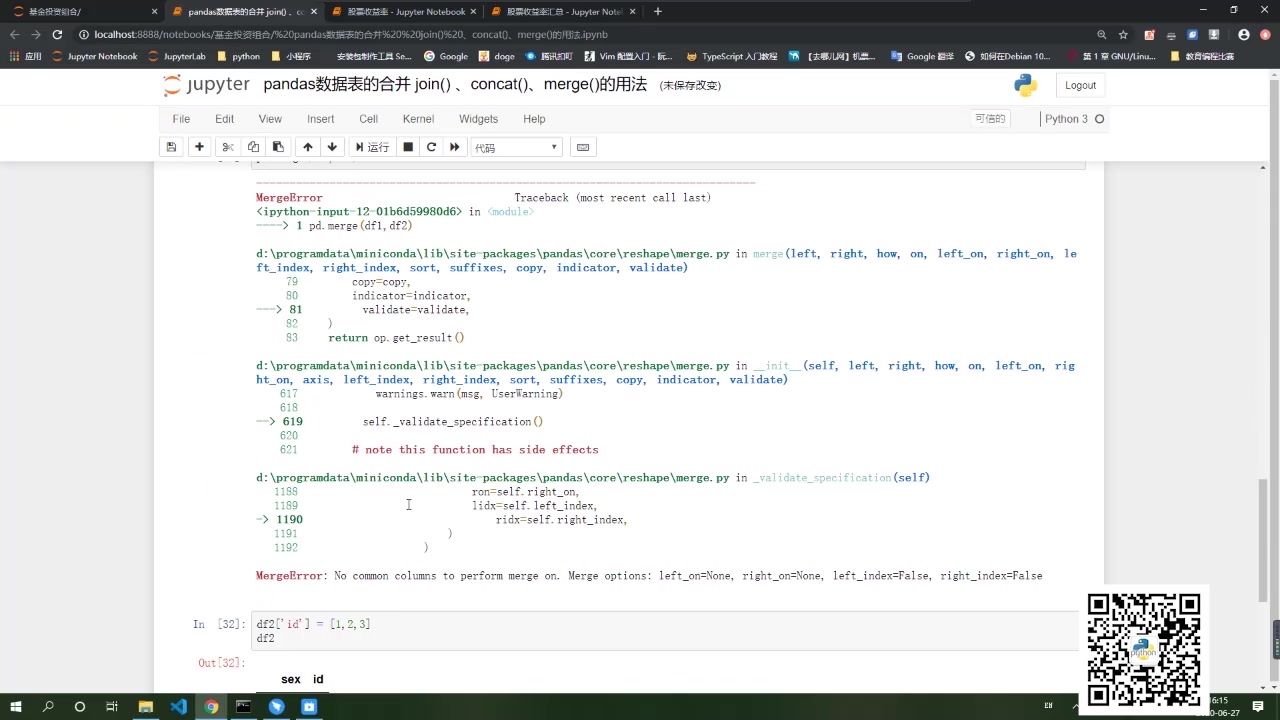Switch to the 股票收益率 notebook tab

click(x=400, y=11)
